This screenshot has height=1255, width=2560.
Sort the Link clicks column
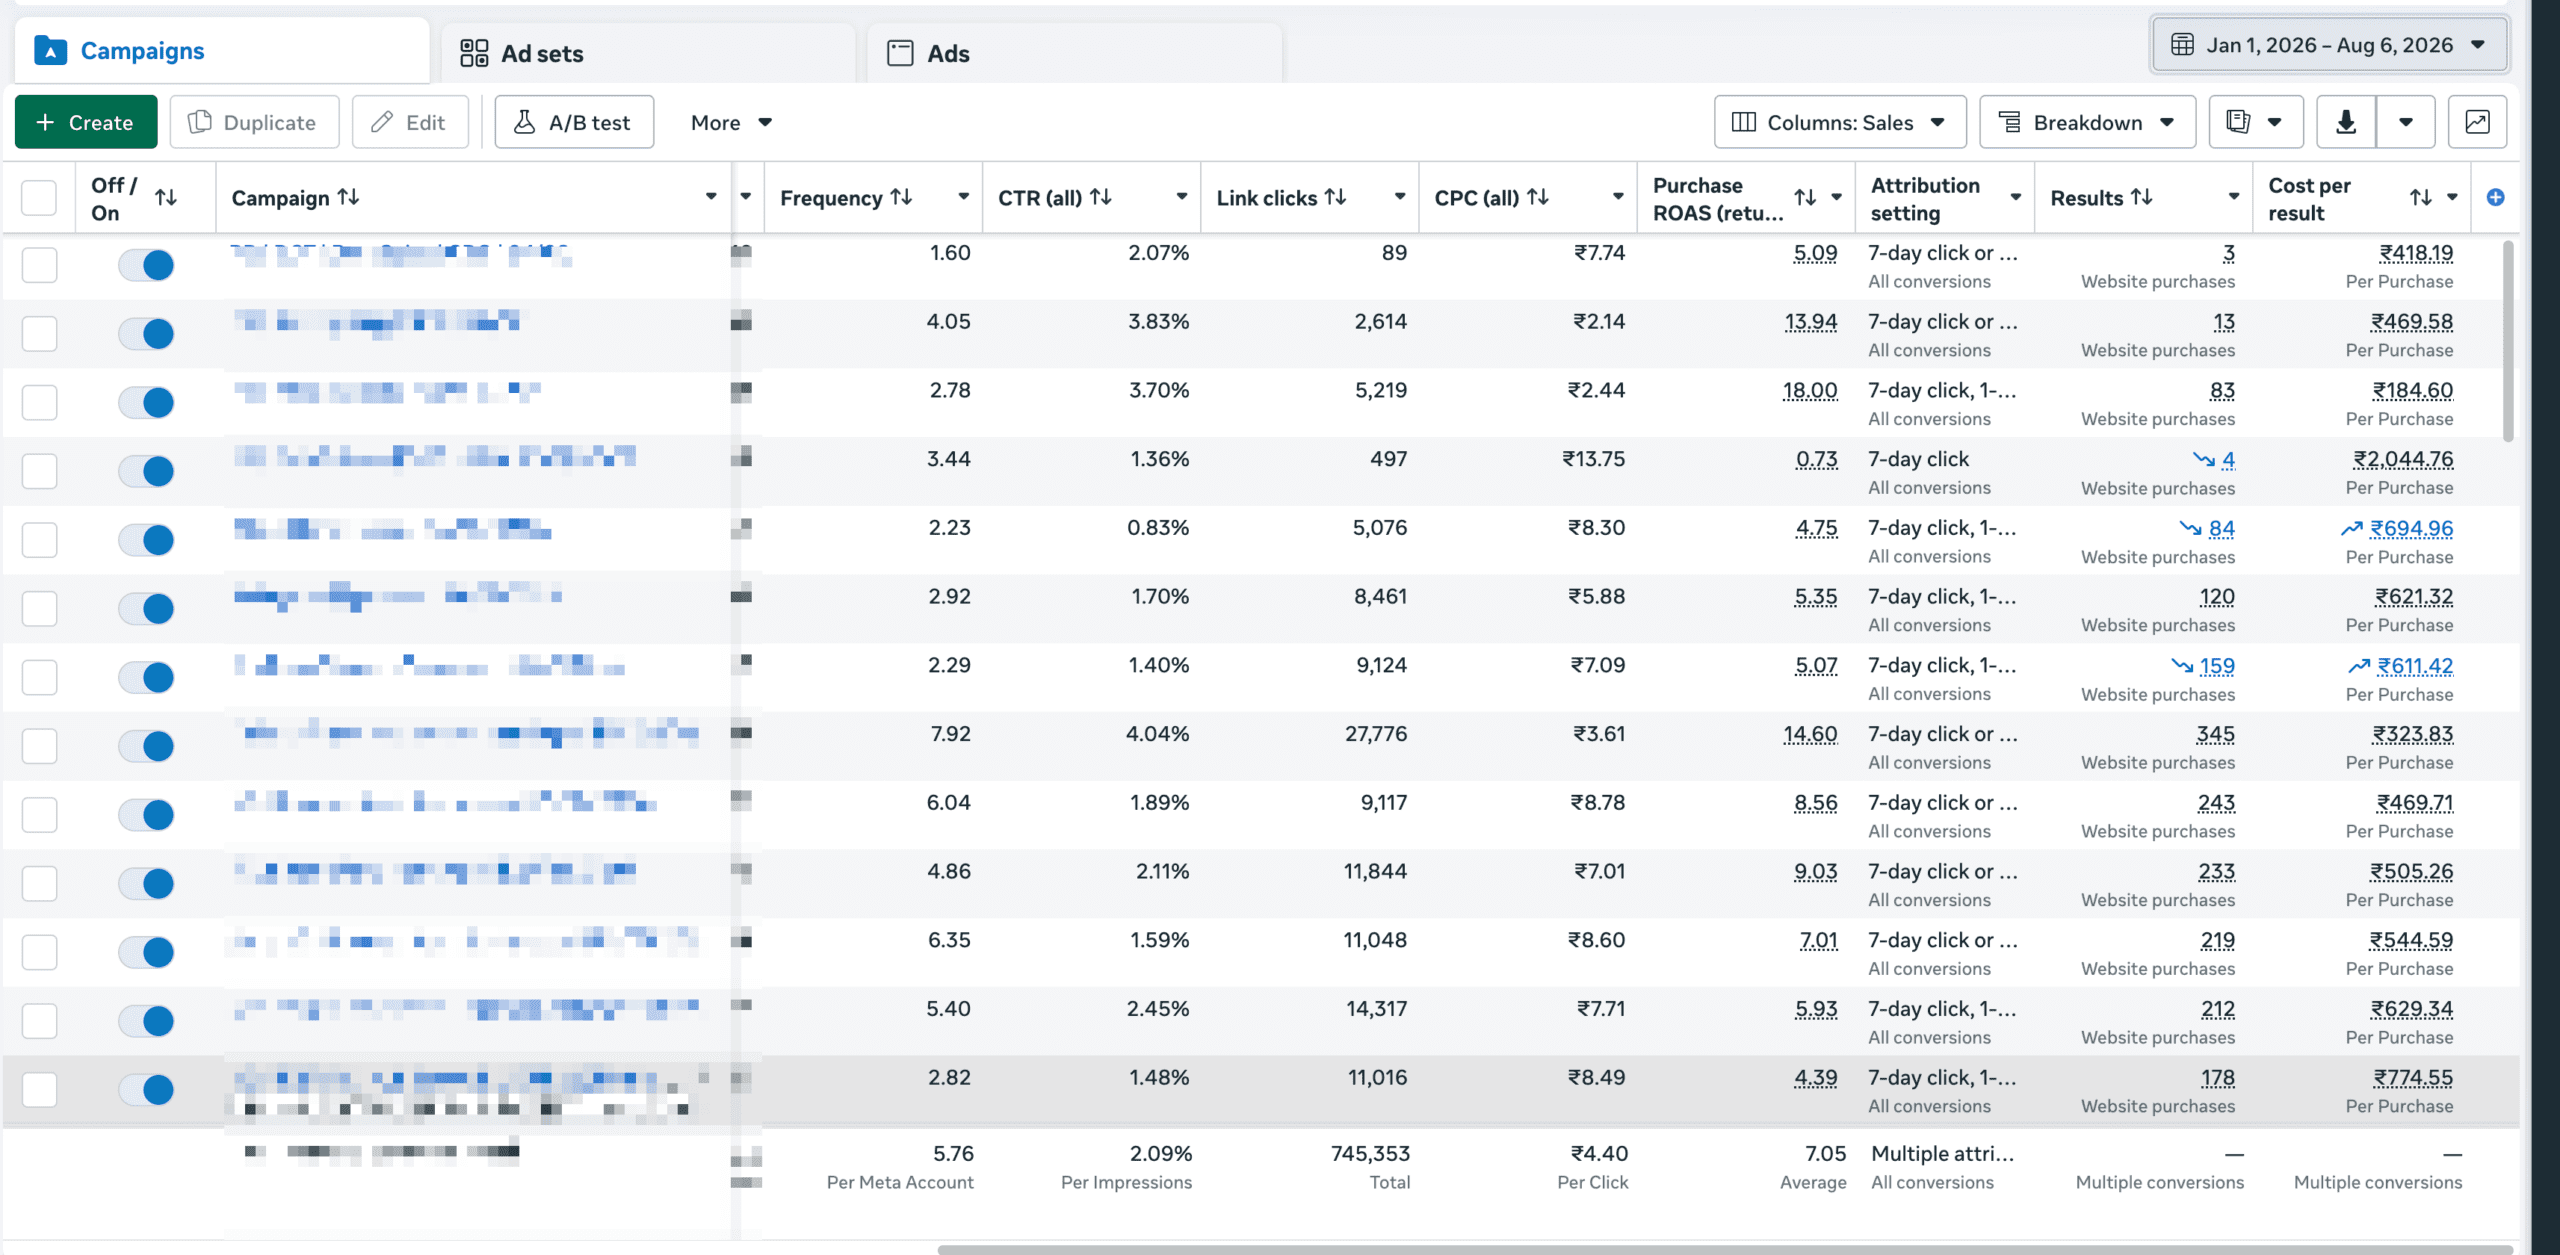[x=1335, y=197]
